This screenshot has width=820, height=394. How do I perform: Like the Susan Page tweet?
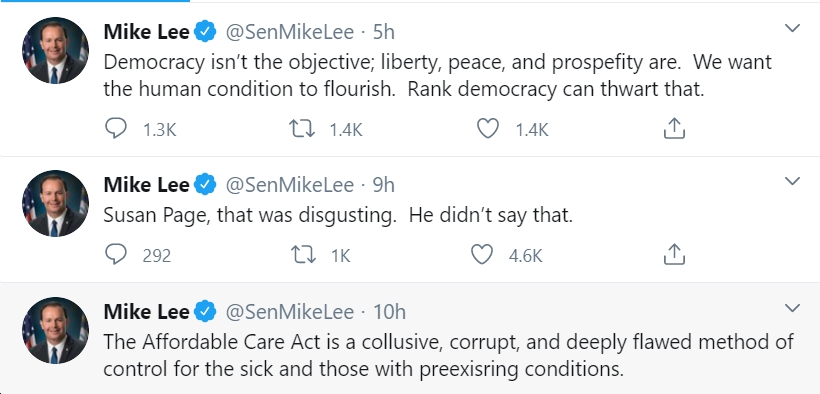pyautogui.click(x=482, y=255)
